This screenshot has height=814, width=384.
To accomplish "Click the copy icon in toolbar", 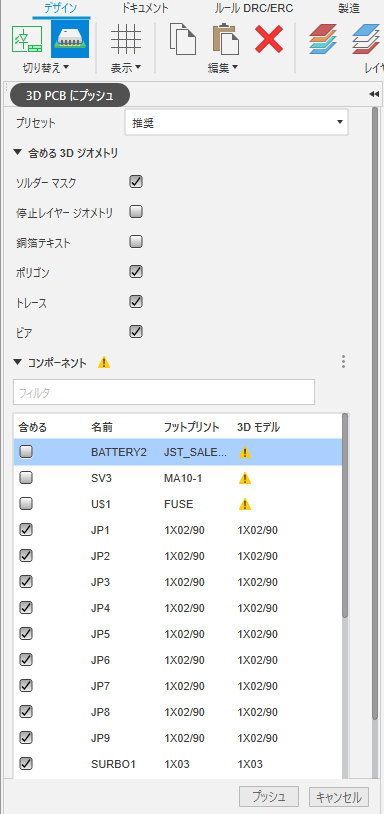I will [184, 39].
